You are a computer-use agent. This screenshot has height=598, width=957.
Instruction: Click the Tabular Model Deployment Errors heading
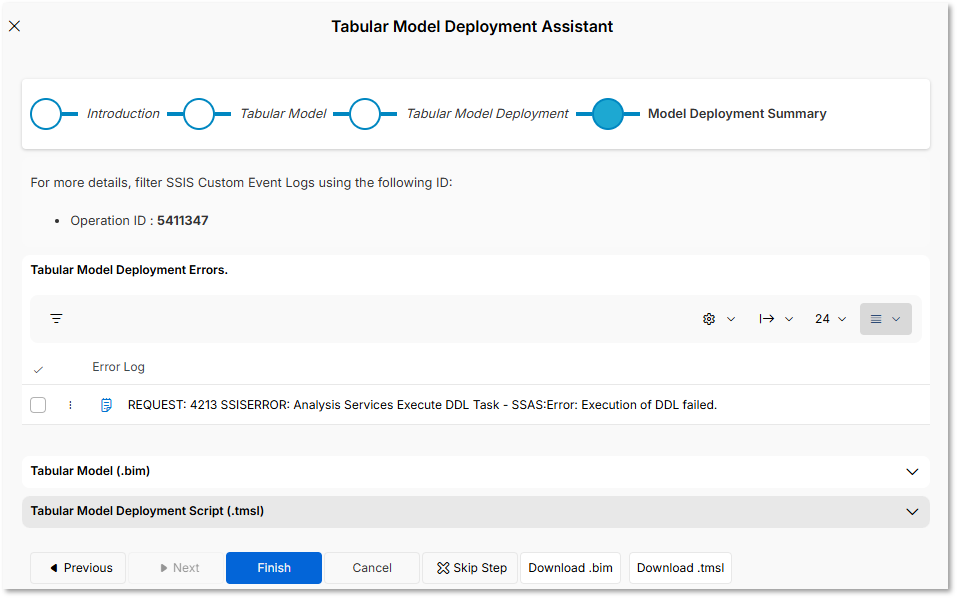coord(129,270)
